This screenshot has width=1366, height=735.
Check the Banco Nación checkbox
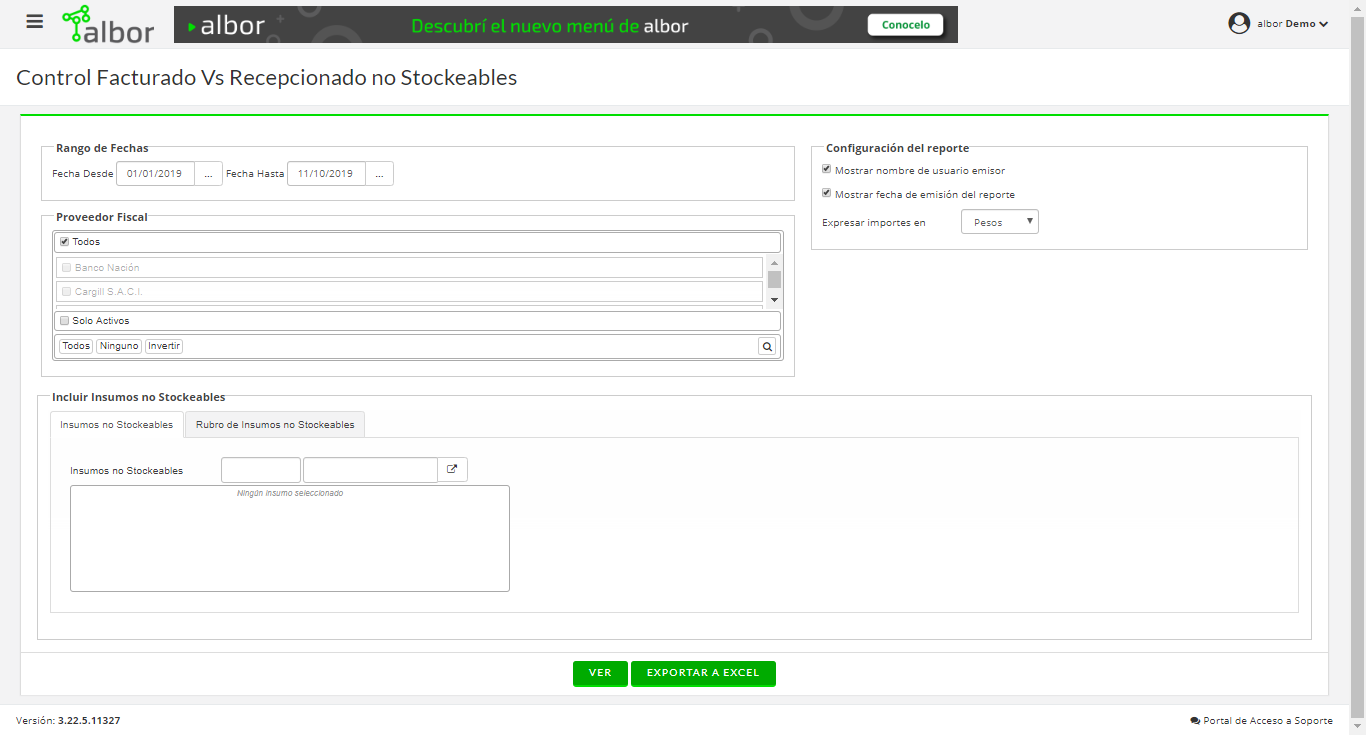(66, 268)
